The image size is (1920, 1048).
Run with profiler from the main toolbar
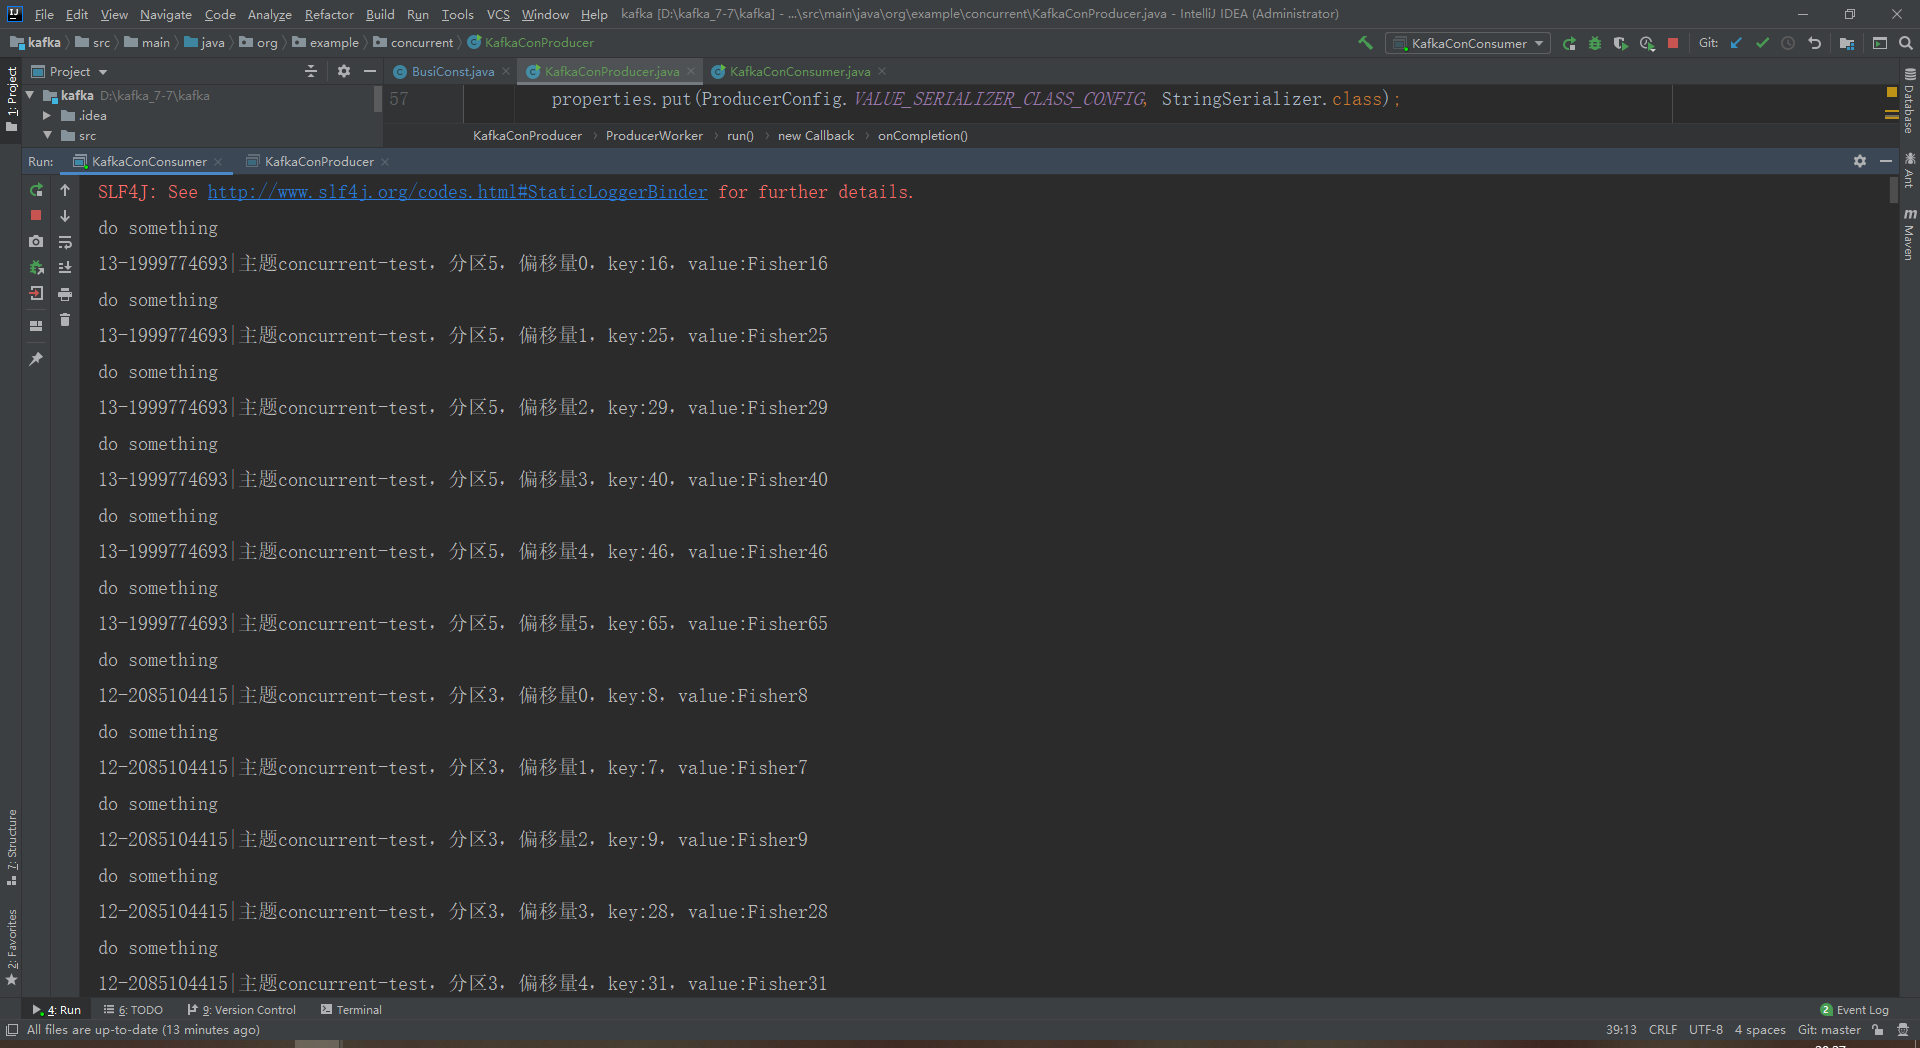click(1647, 43)
